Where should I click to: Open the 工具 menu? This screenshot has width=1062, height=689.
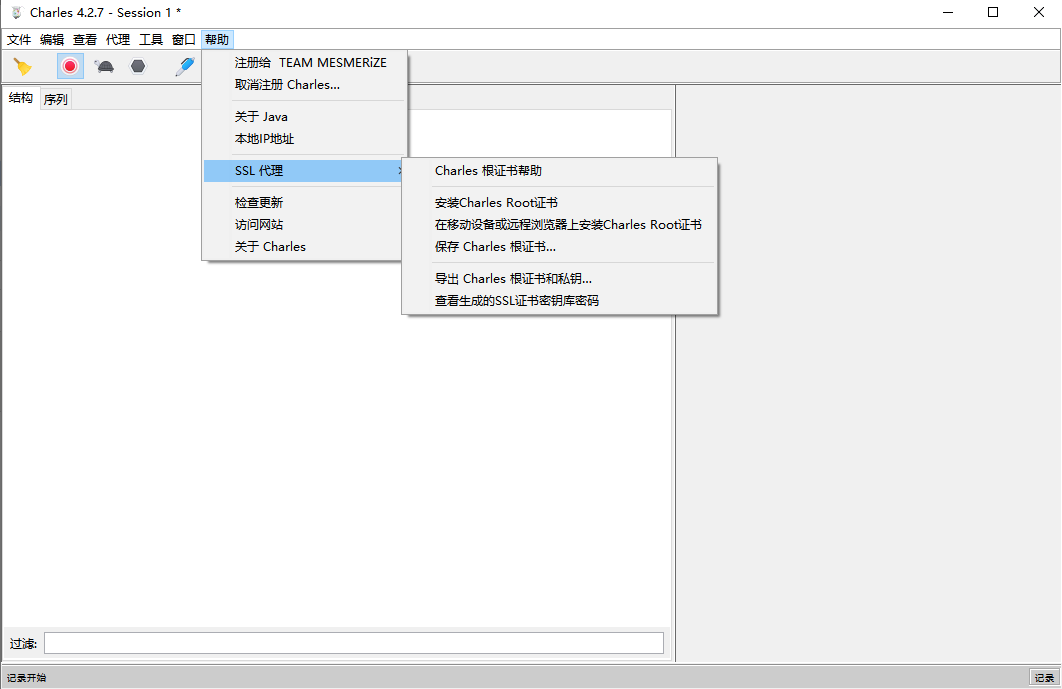(151, 39)
